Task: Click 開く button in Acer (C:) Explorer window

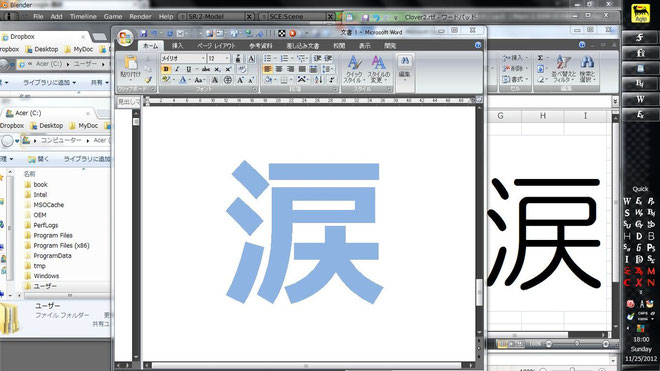Action: coord(38,159)
